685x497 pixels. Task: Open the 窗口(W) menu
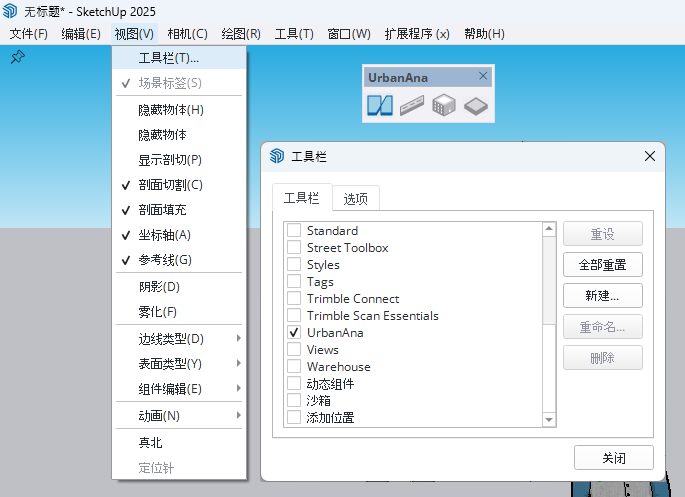pos(349,34)
